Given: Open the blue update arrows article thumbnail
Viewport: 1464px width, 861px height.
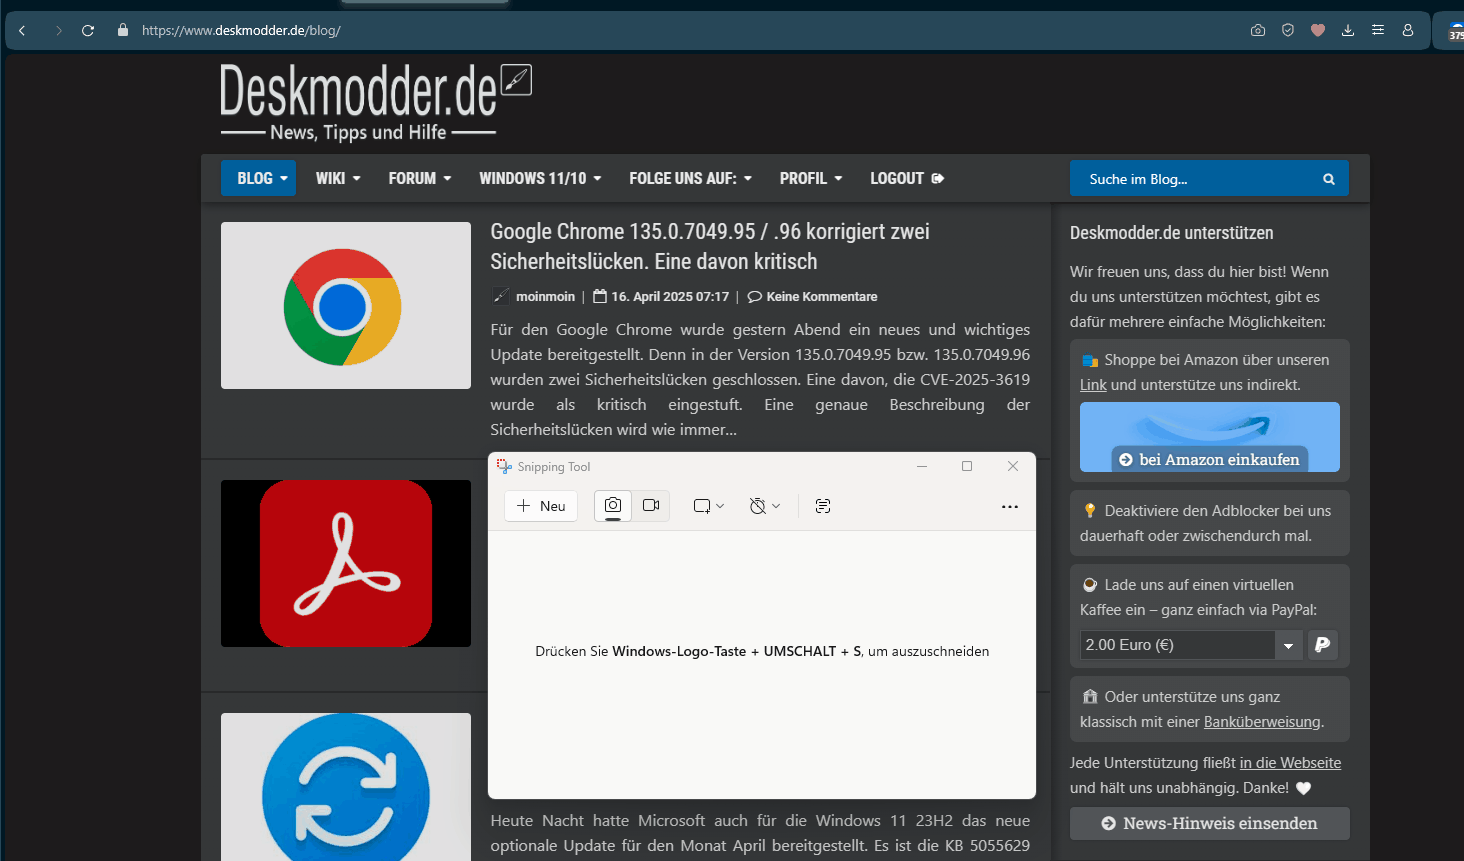Looking at the screenshot, I should (346, 786).
